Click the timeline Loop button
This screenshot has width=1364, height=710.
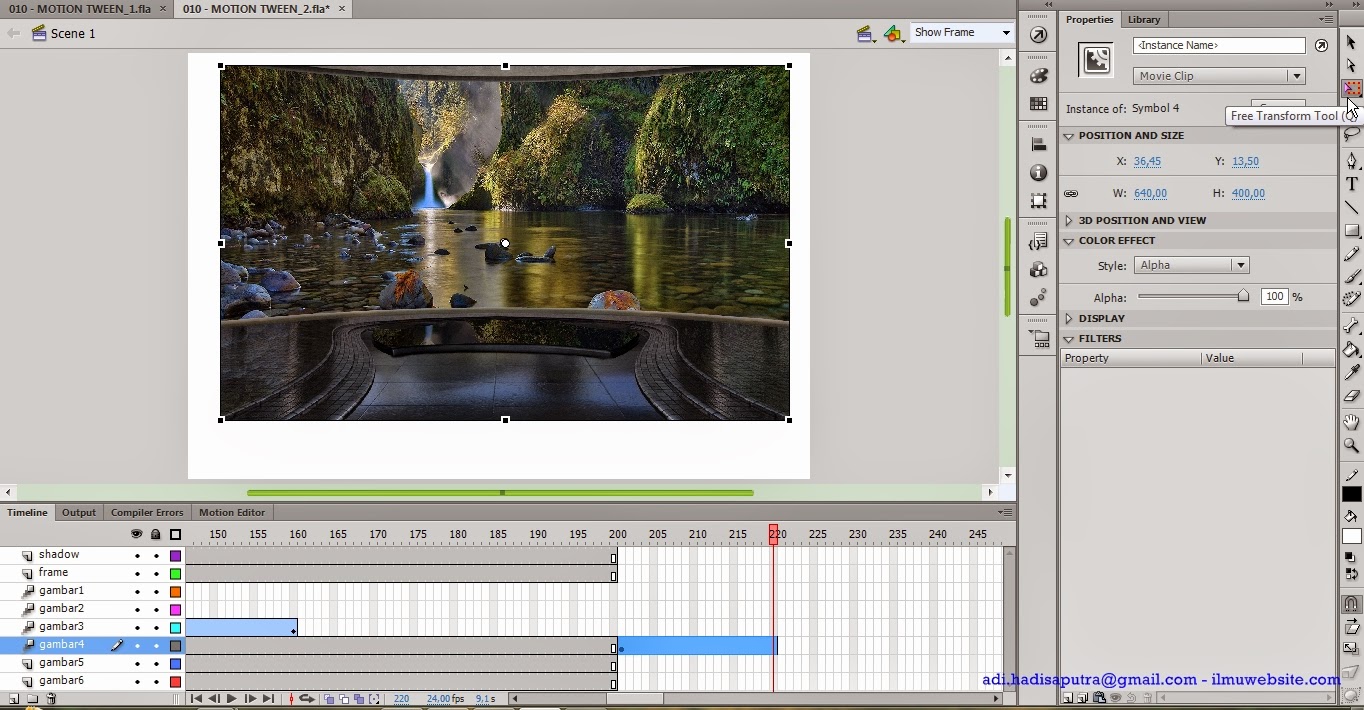308,699
